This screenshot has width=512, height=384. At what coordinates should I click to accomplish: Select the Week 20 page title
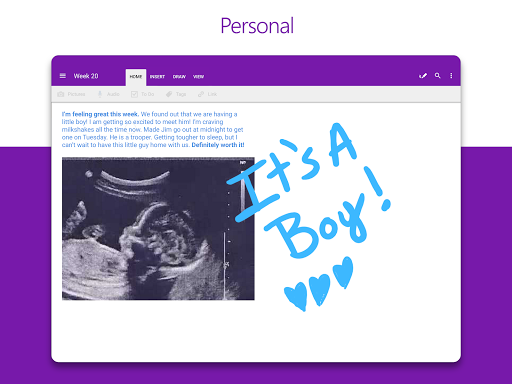86,76
